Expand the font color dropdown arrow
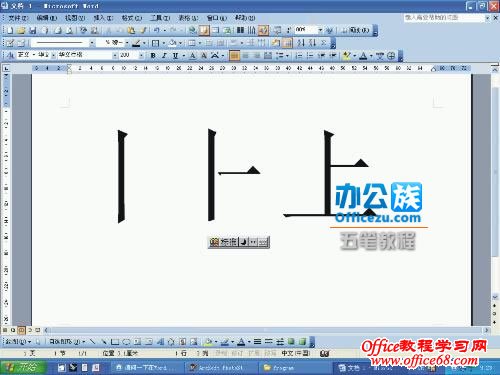The height and width of the screenshot is (375, 500). click(x=371, y=56)
